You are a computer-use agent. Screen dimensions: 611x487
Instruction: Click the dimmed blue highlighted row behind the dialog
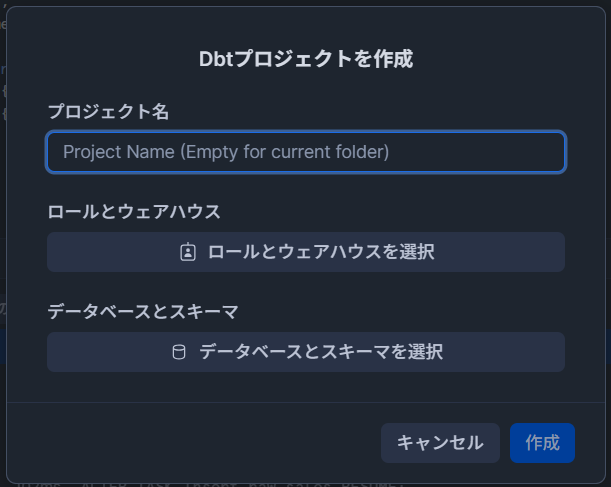pyautogui.click(x=608, y=346)
